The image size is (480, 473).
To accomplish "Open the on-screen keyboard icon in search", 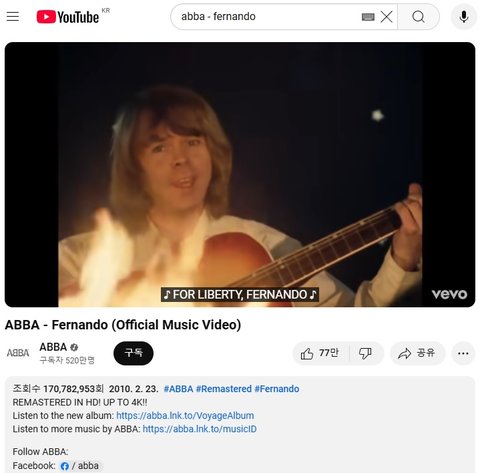I will pyautogui.click(x=368, y=17).
